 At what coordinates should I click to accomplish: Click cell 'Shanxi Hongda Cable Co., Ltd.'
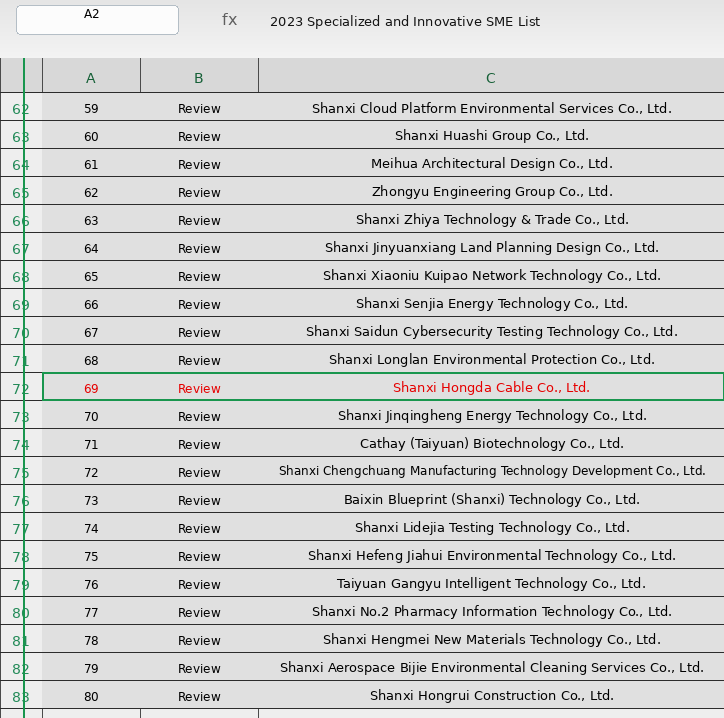(491, 387)
